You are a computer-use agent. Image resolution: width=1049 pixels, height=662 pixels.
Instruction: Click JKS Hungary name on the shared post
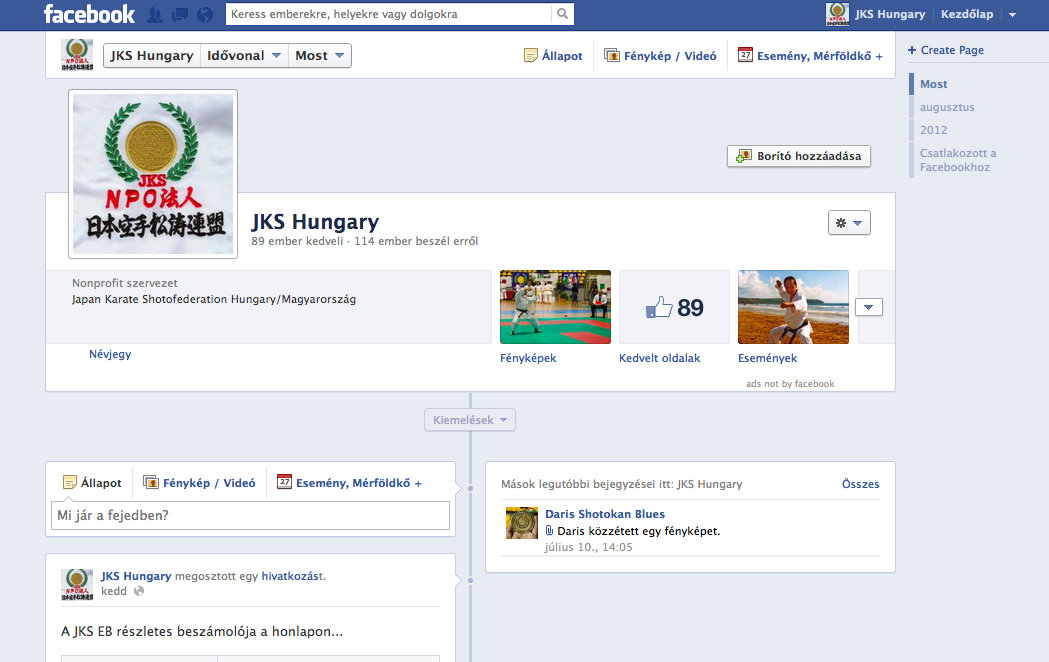[136, 576]
